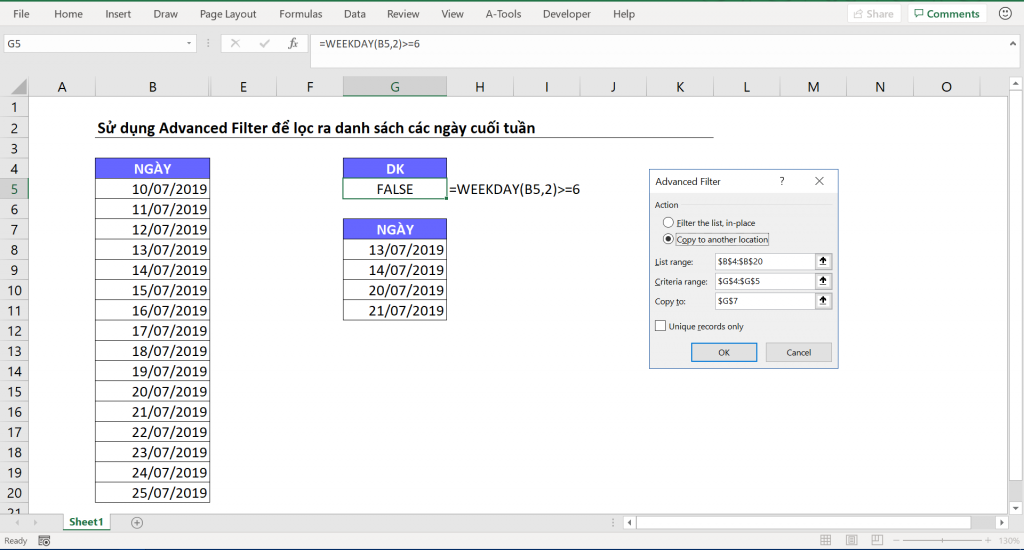1024x550 pixels.
Task: Open the Name Box dropdown arrow
Action: (190, 44)
